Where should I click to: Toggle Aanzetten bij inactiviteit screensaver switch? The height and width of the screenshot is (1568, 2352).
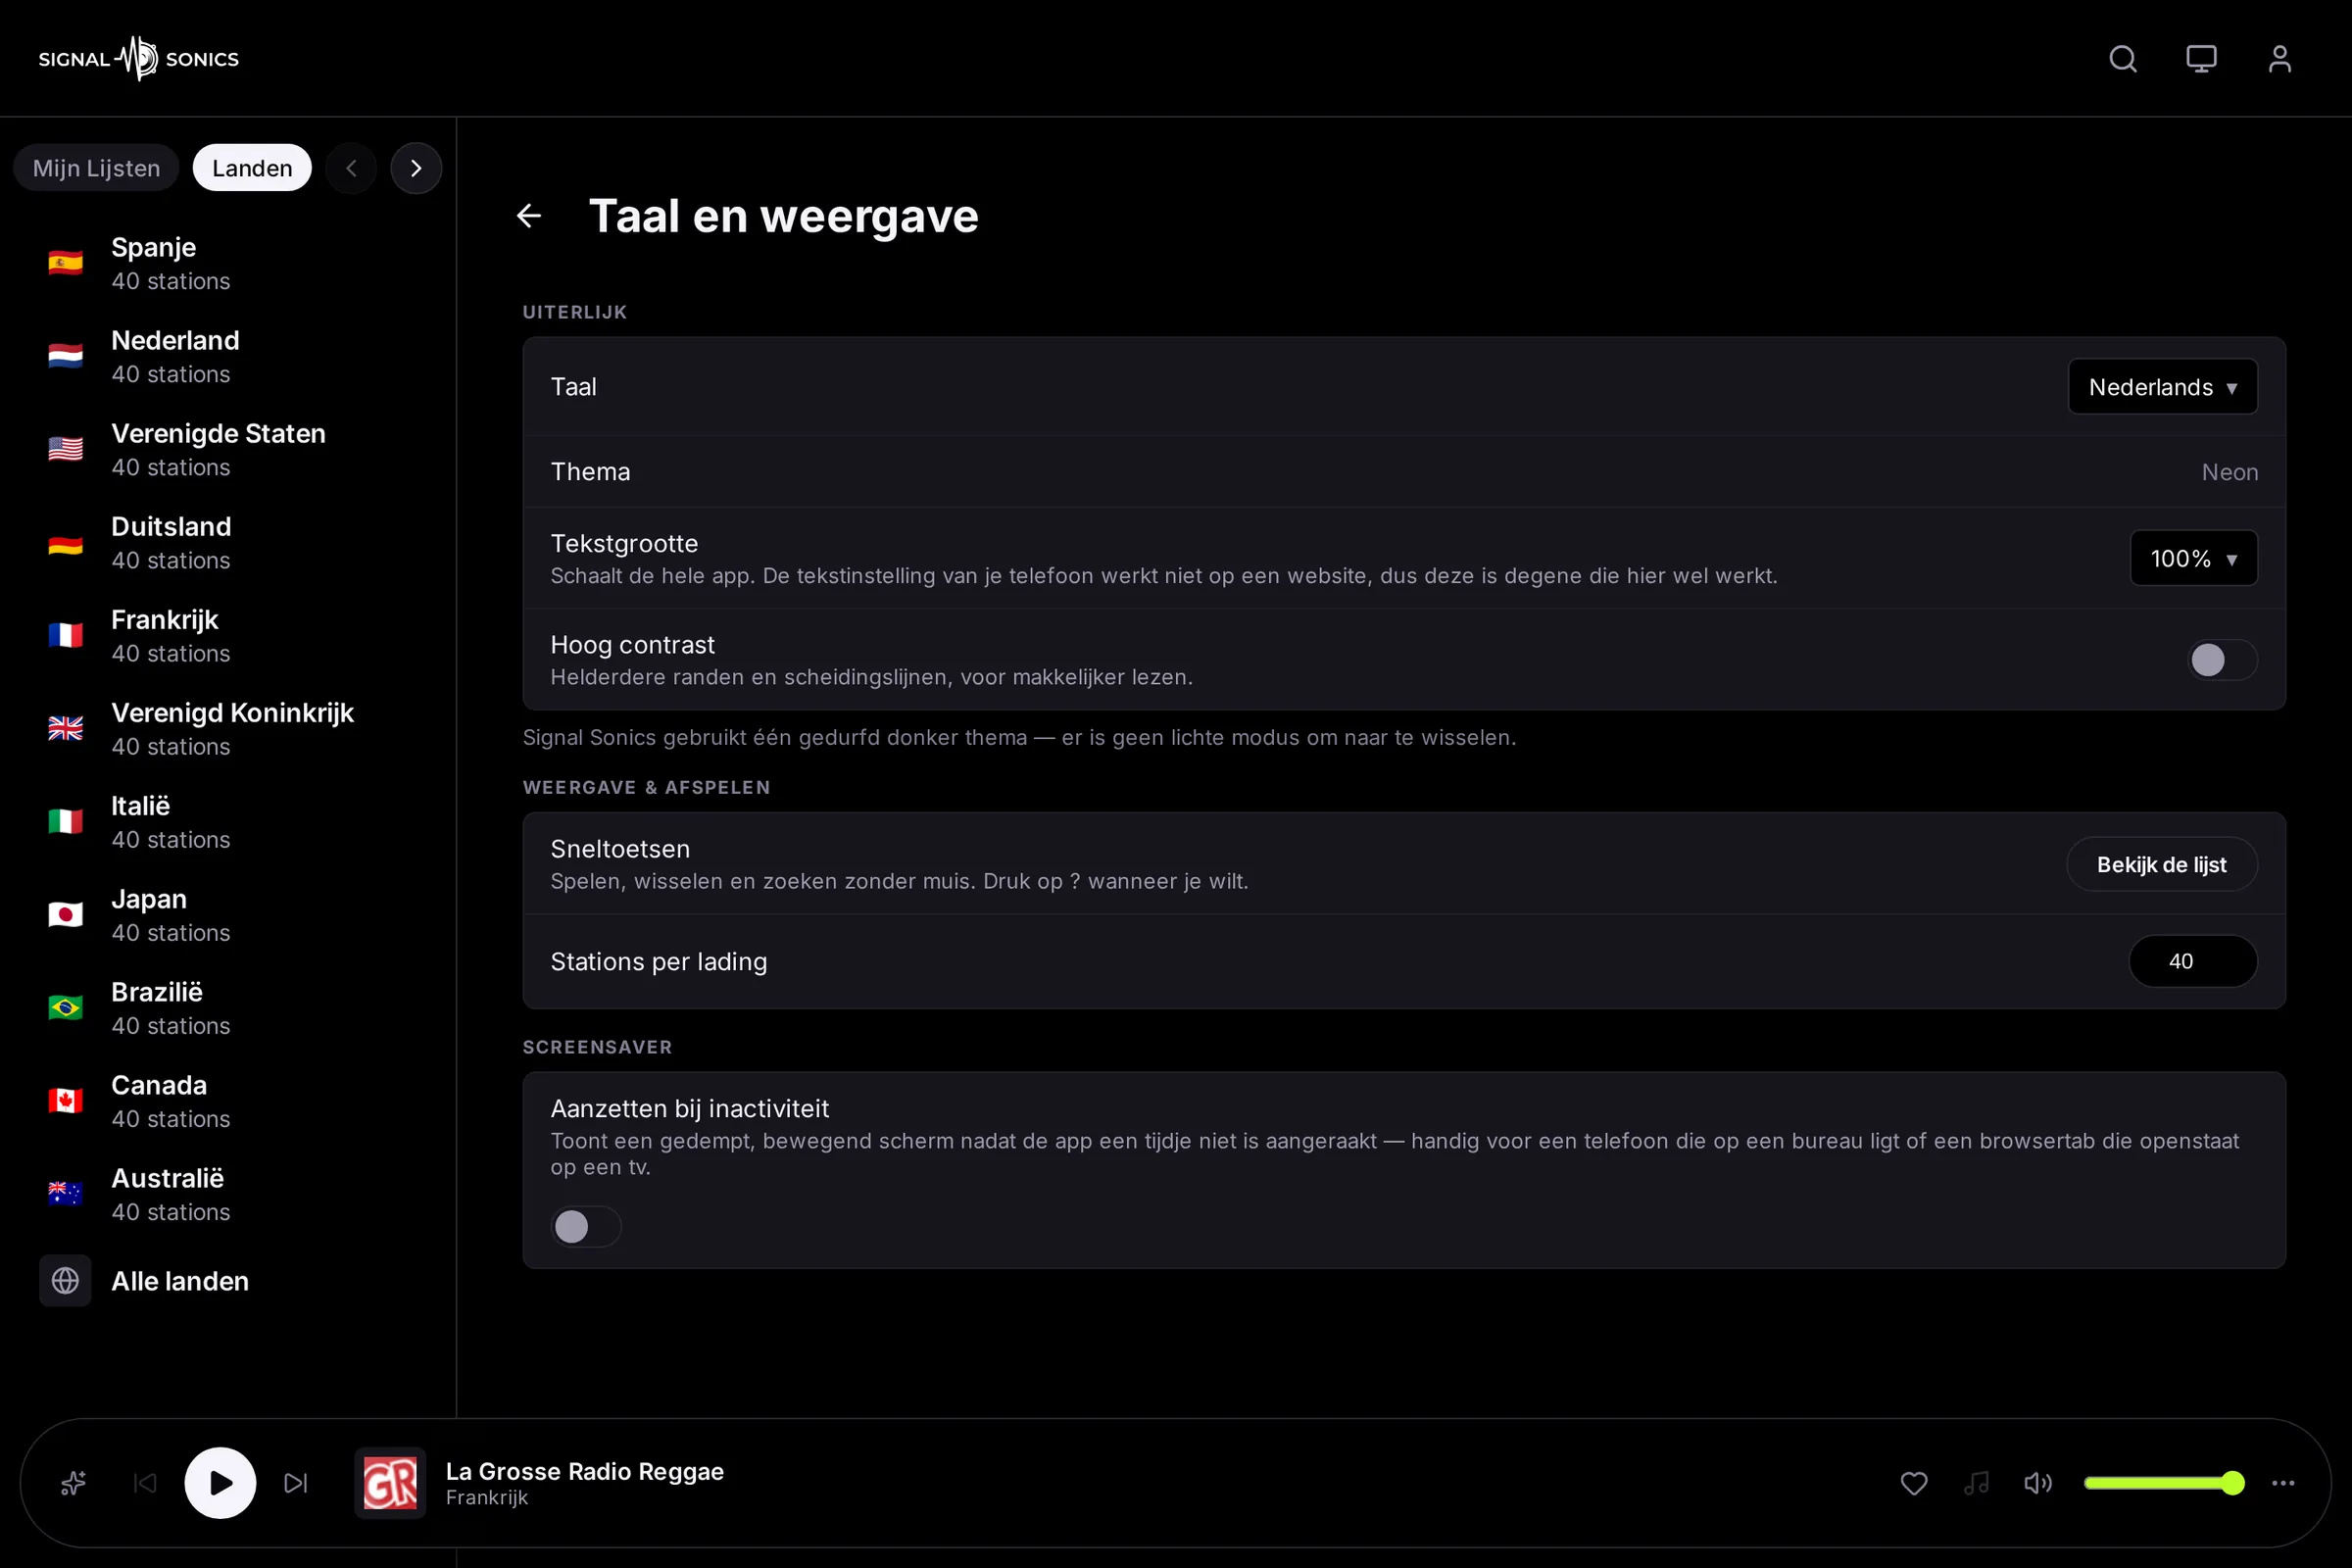tap(586, 1227)
